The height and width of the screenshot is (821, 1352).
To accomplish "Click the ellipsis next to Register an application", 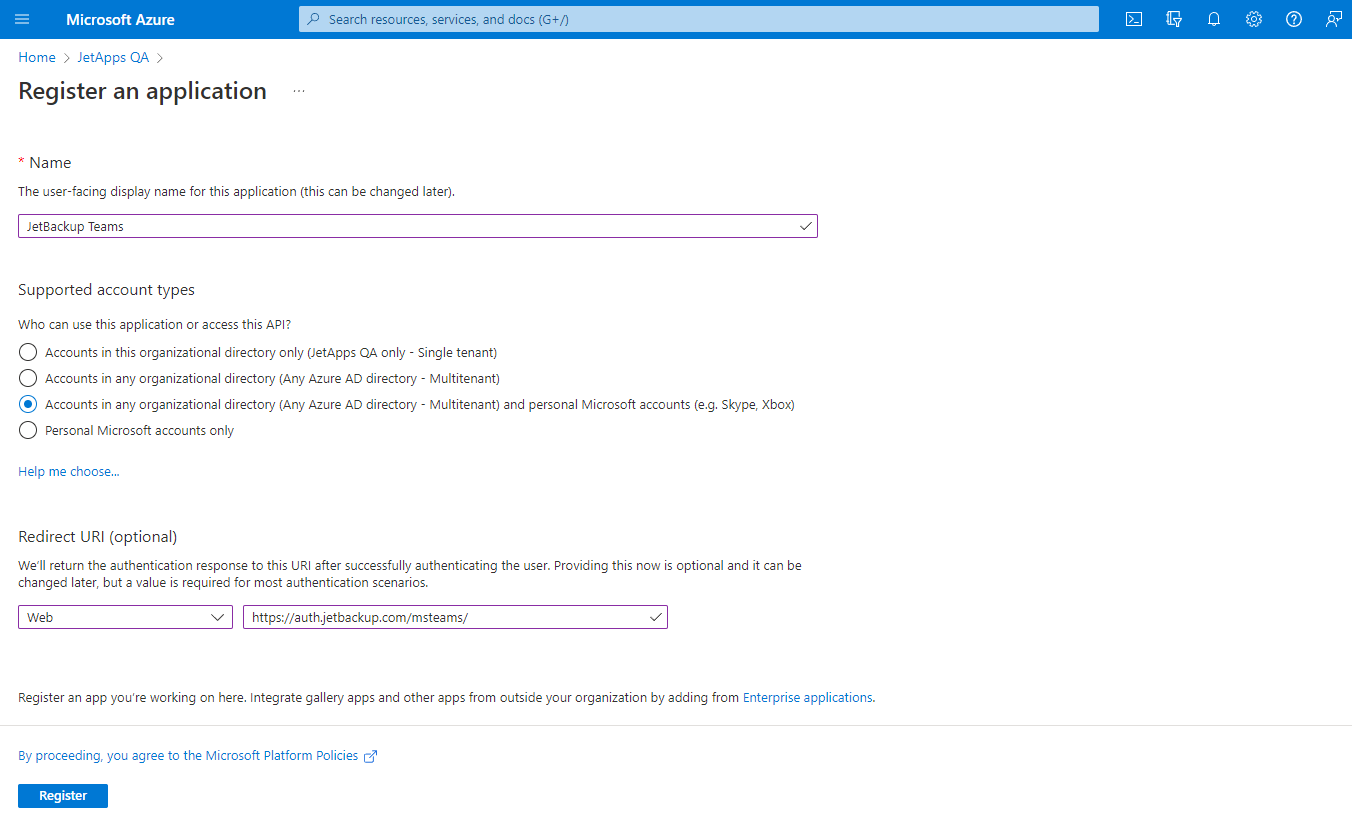I will (x=298, y=91).
